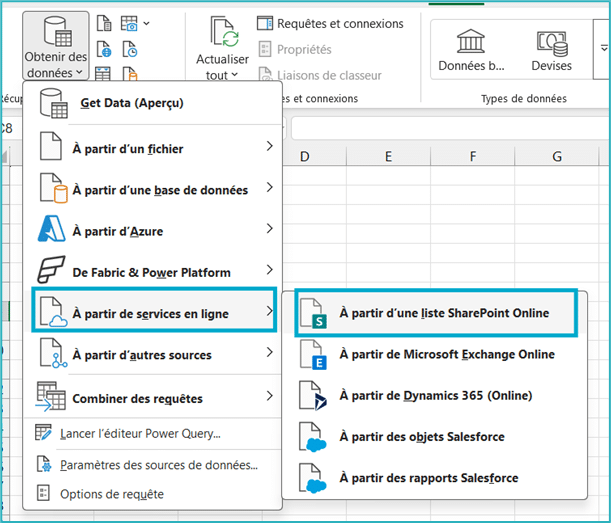This screenshot has width=611, height=523.
Task: Click the data source settings gear icon
Action: pos(44,464)
